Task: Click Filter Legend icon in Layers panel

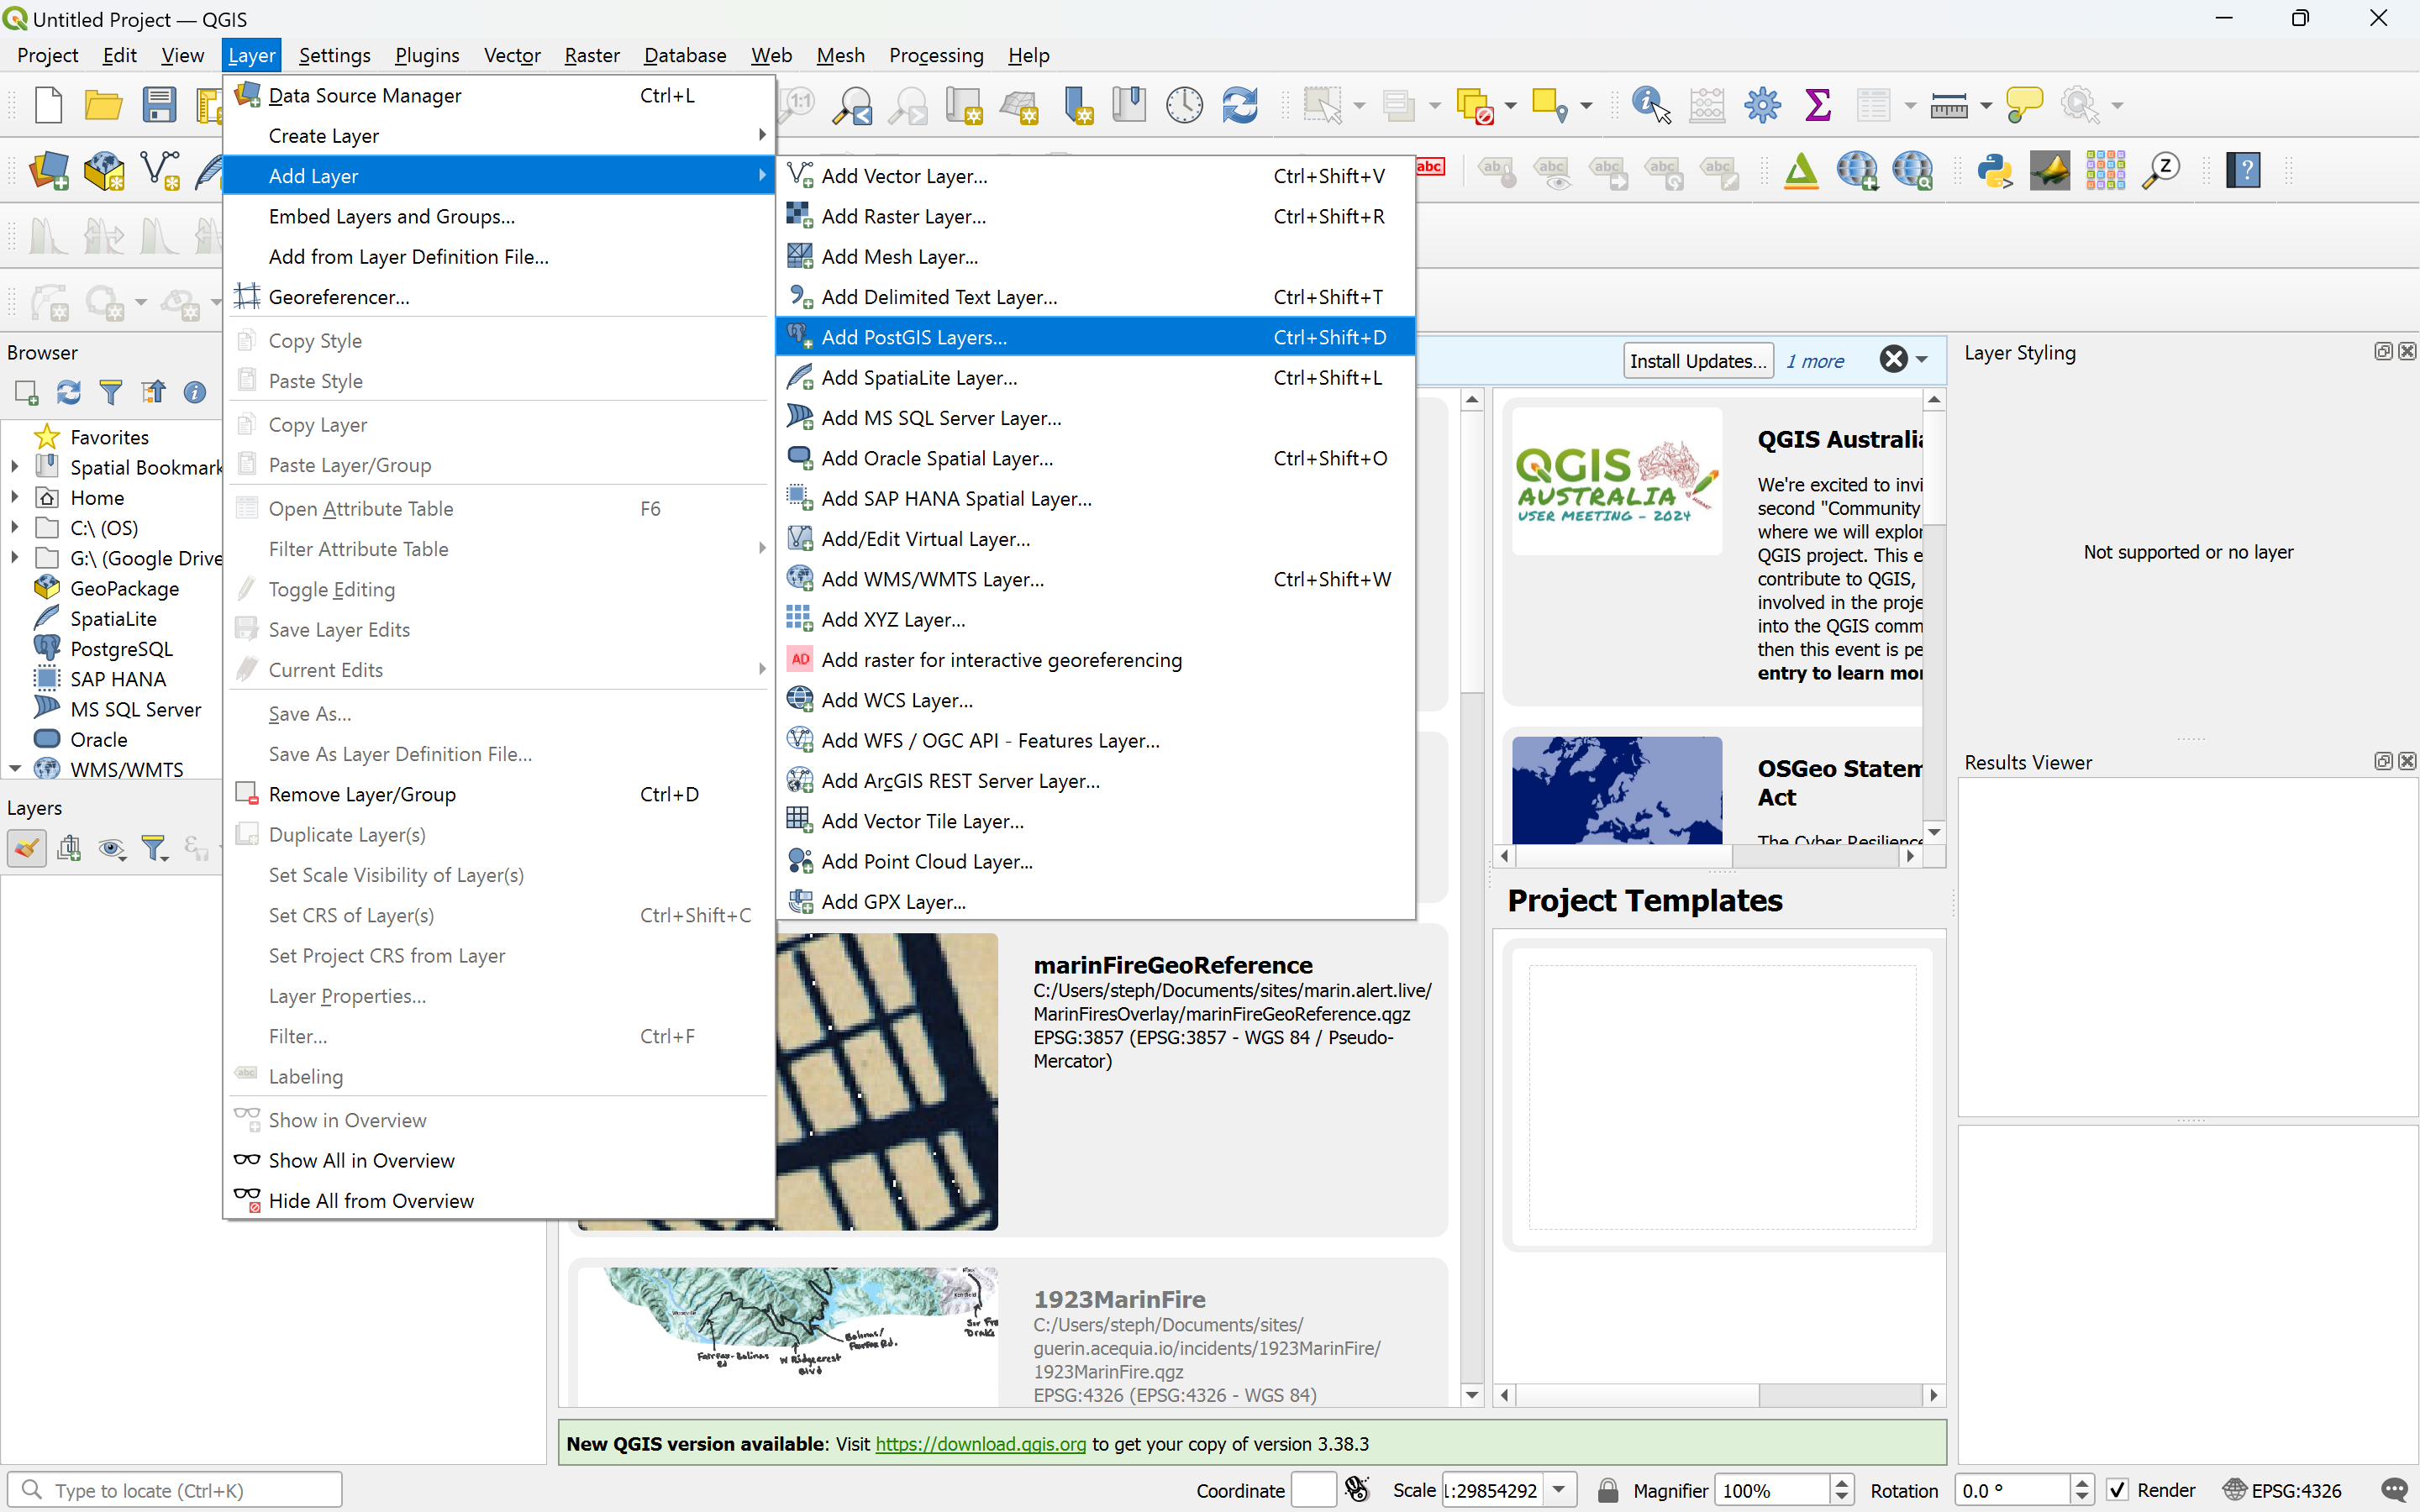Action: (x=154, y=849)
